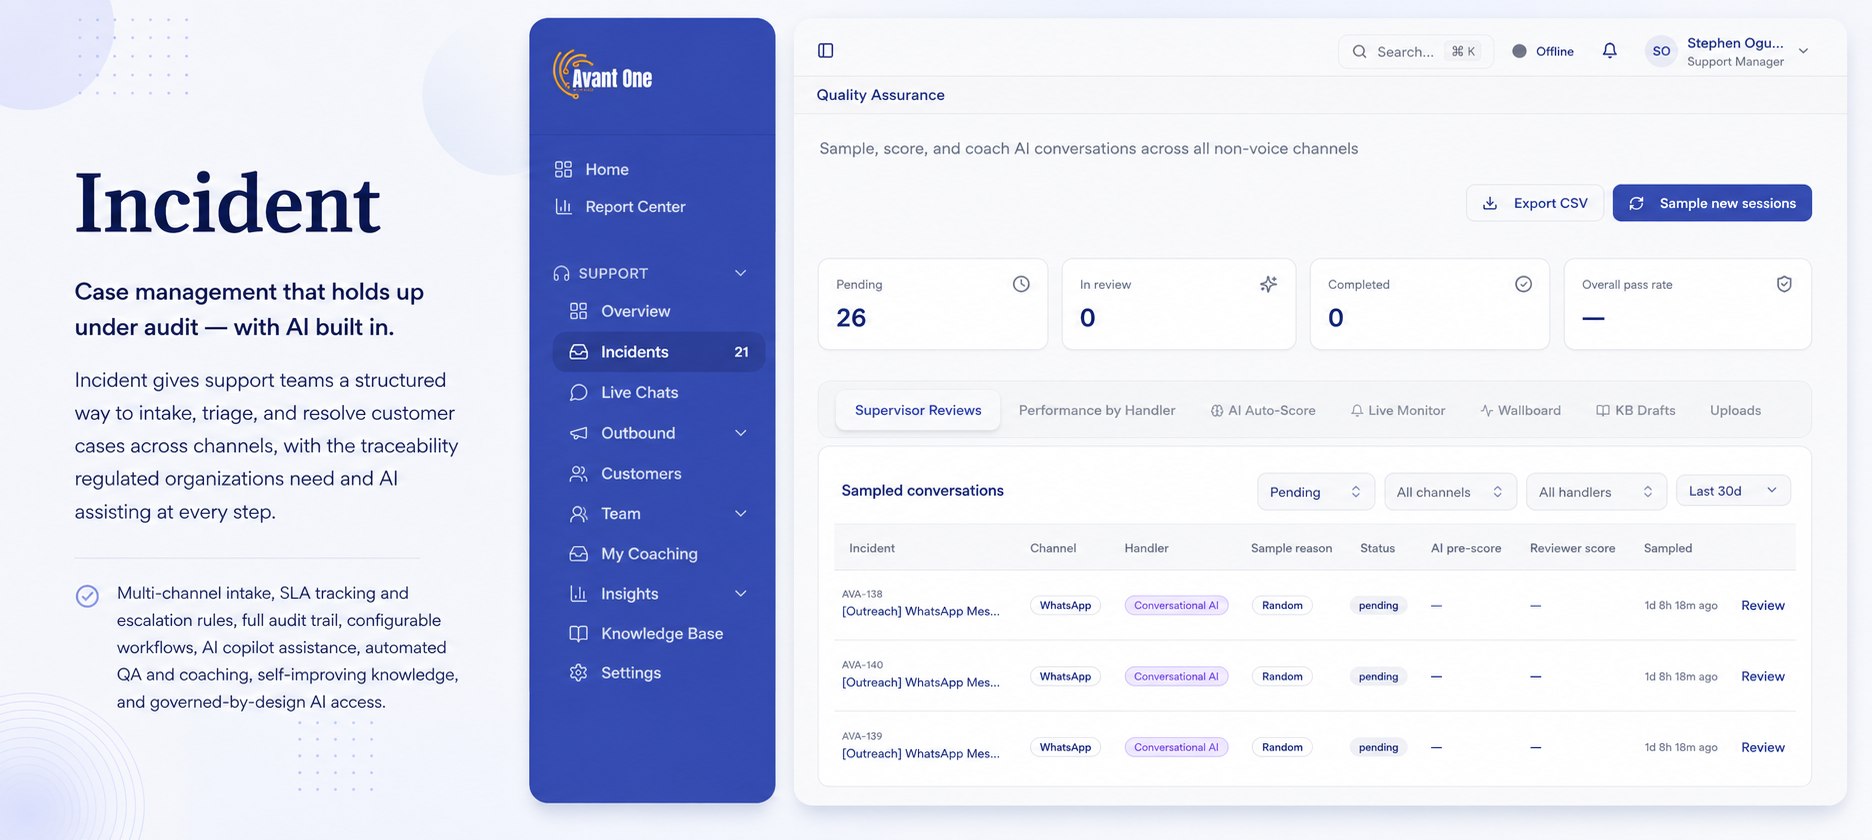Open the Pending status filter dropdown
The height and width of the screenshot is (840, 1872).
(1315, 491)
